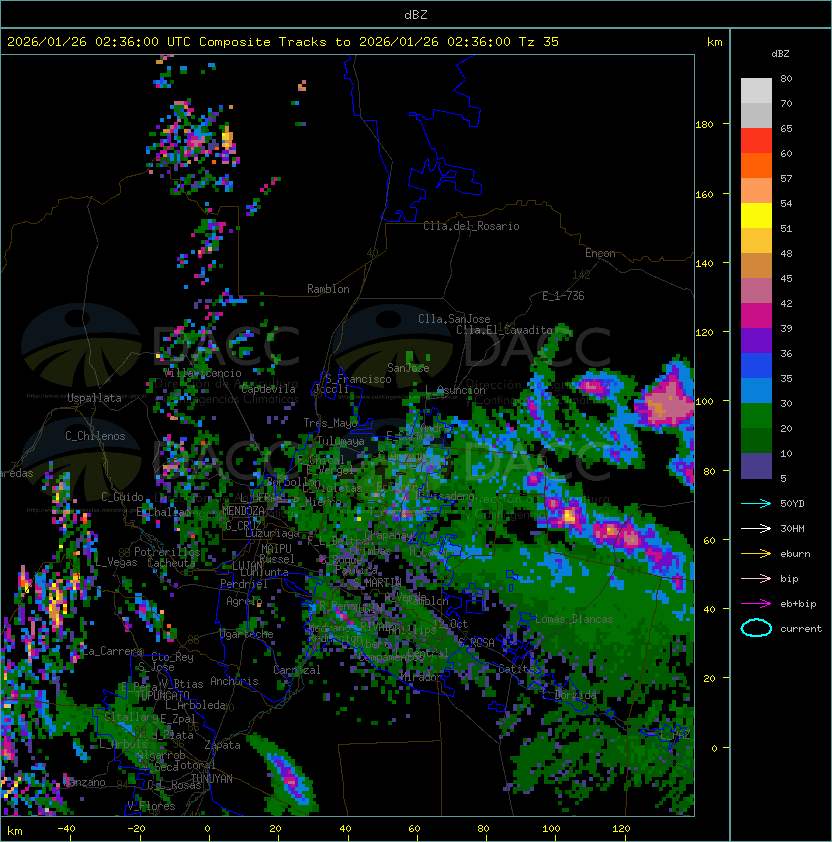Click the 'Perdriel' map label

point(244,584)
